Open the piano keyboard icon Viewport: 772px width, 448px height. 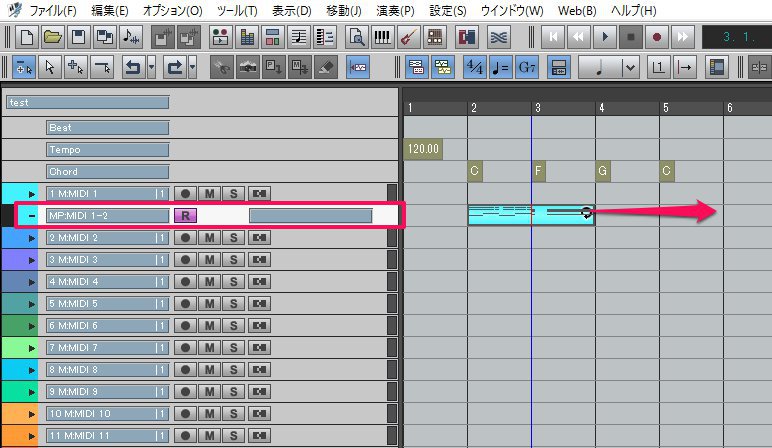click(x=383, y=37)
